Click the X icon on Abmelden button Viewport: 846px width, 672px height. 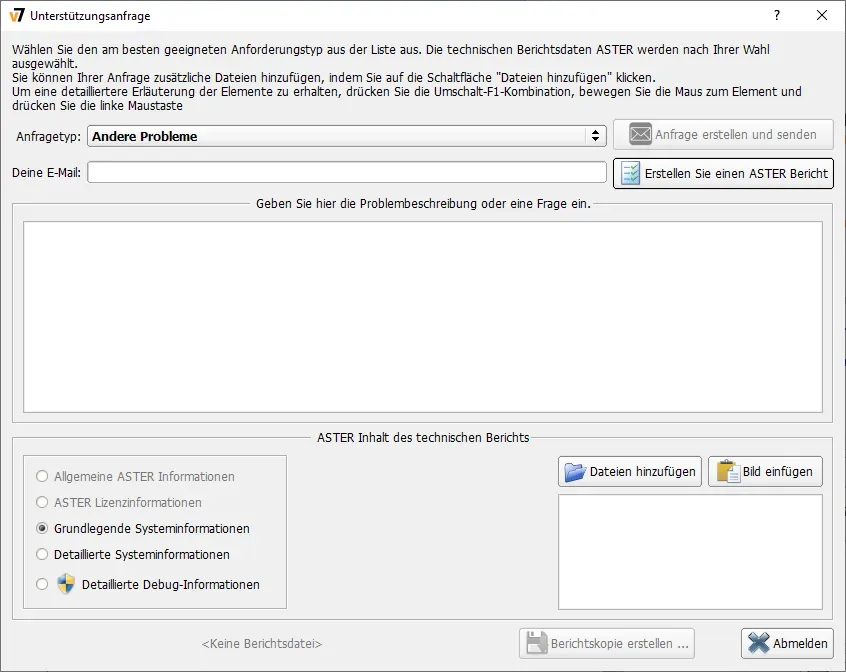758,643
